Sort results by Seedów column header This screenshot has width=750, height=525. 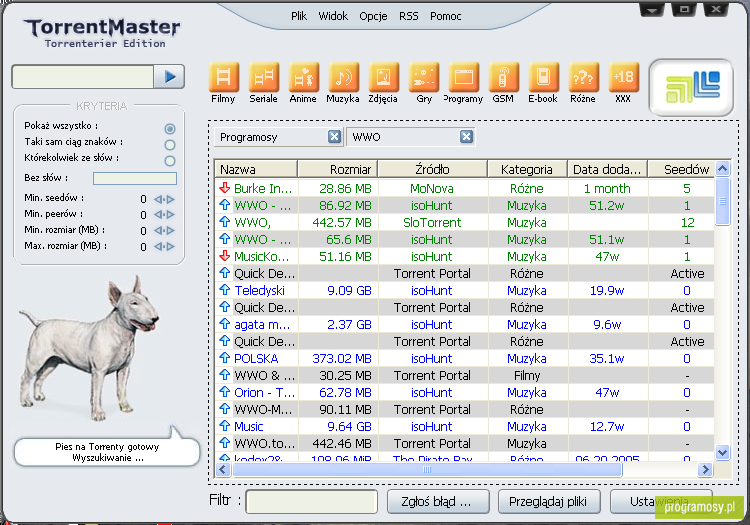click(682, 169)
